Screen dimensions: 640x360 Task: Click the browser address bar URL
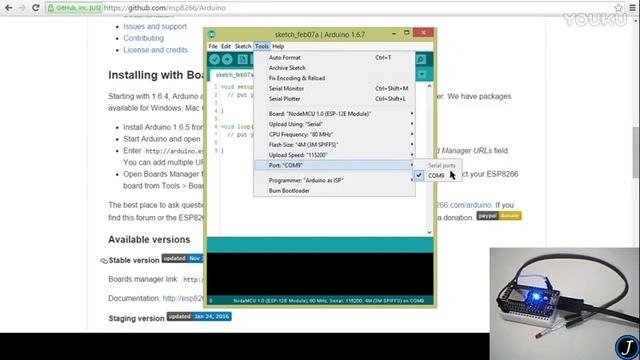[164, 8]
